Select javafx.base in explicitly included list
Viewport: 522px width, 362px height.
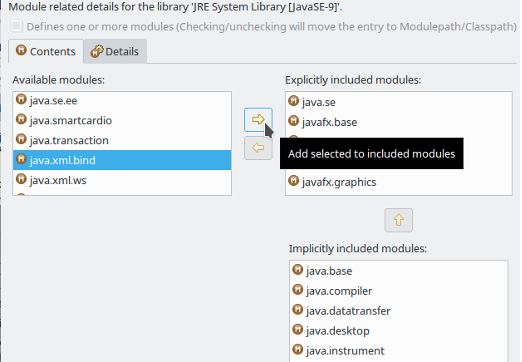tap(399, 122)
